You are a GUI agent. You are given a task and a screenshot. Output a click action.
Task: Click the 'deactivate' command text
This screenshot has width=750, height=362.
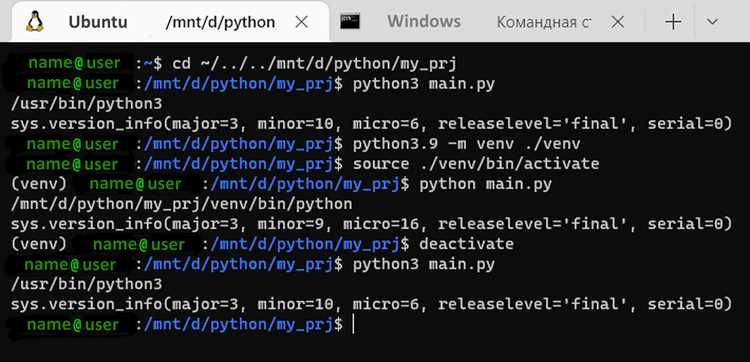[x=466, y=244]
